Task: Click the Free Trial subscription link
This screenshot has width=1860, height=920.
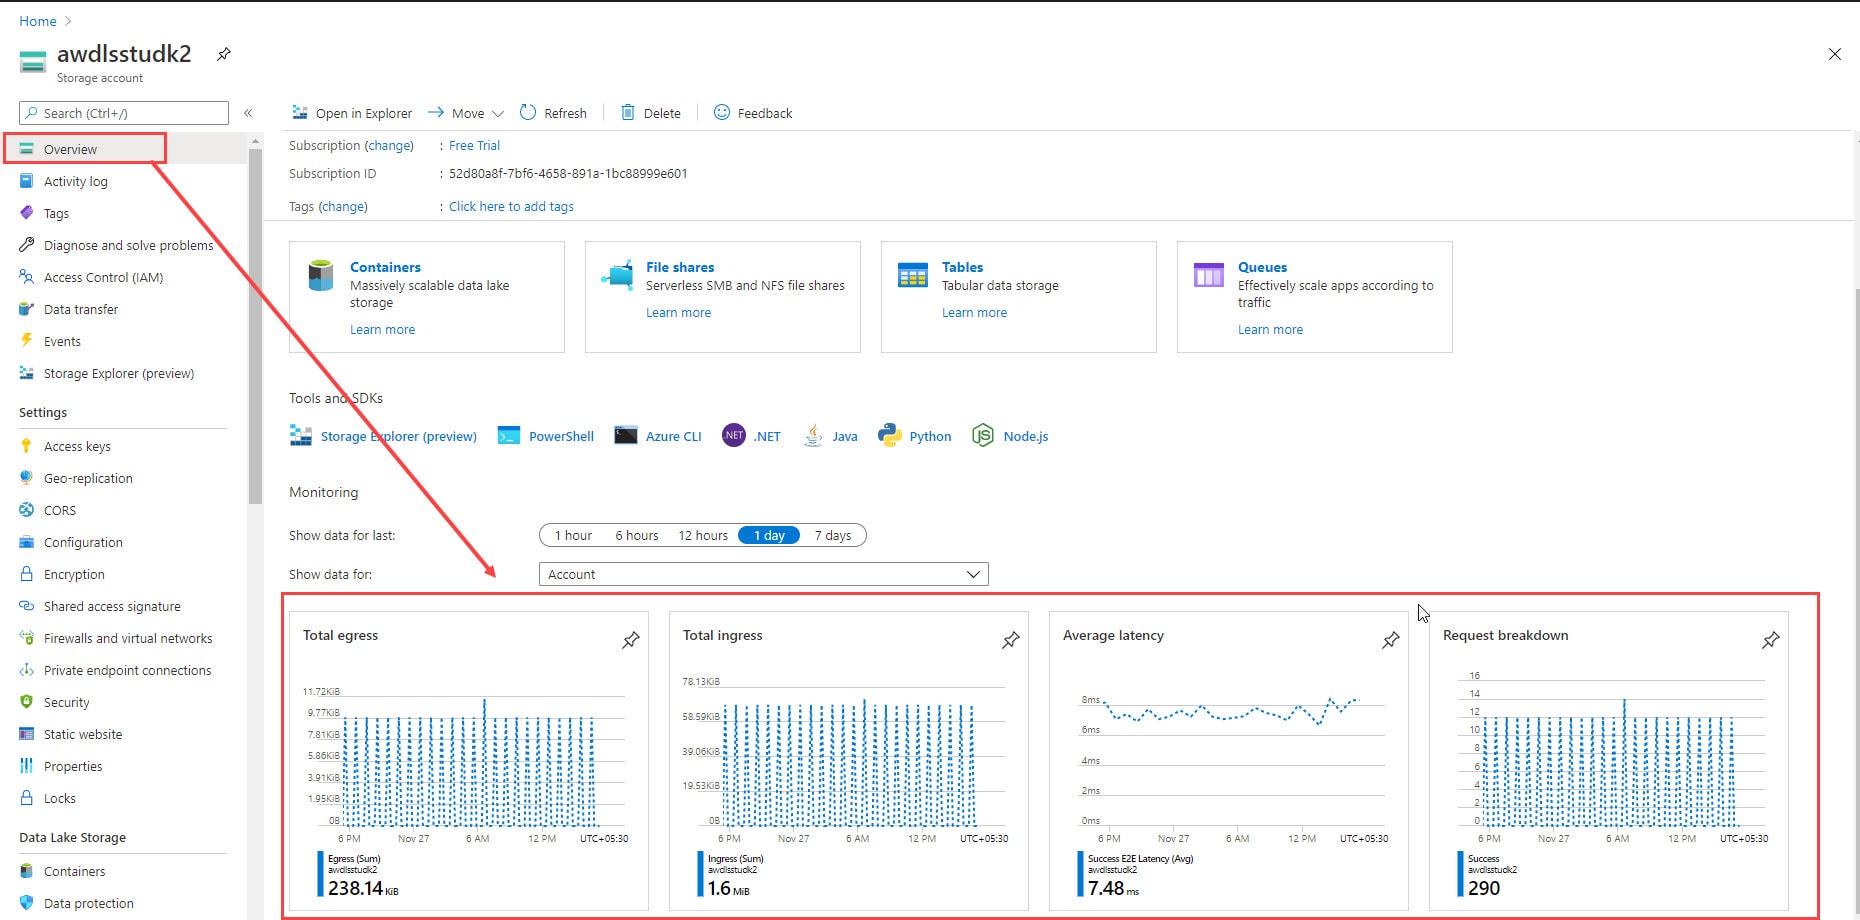Action: 474,145
